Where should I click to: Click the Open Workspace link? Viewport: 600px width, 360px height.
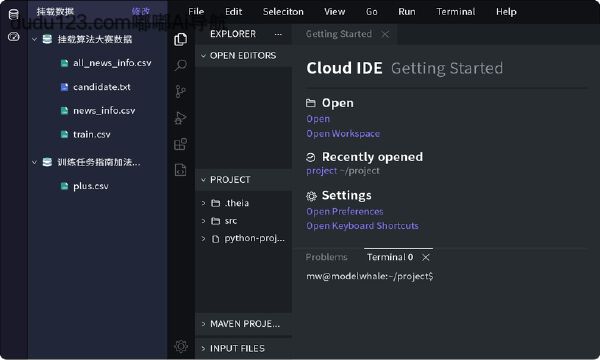(343, 134)
